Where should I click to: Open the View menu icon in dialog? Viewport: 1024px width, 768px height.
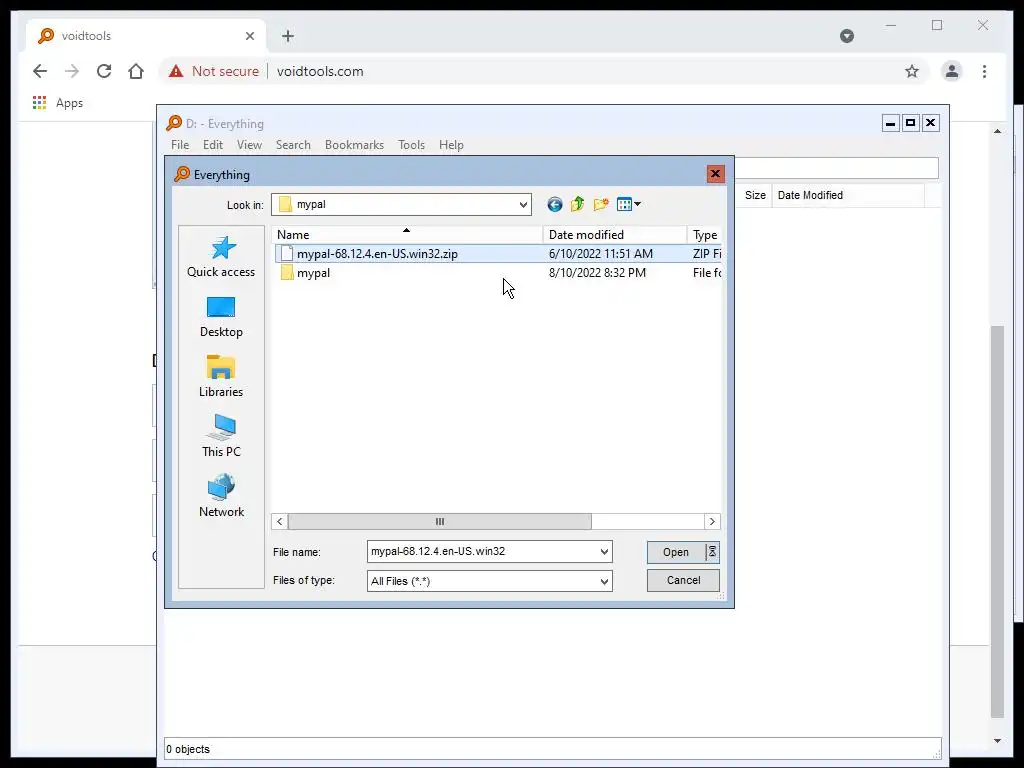(629, 204)
